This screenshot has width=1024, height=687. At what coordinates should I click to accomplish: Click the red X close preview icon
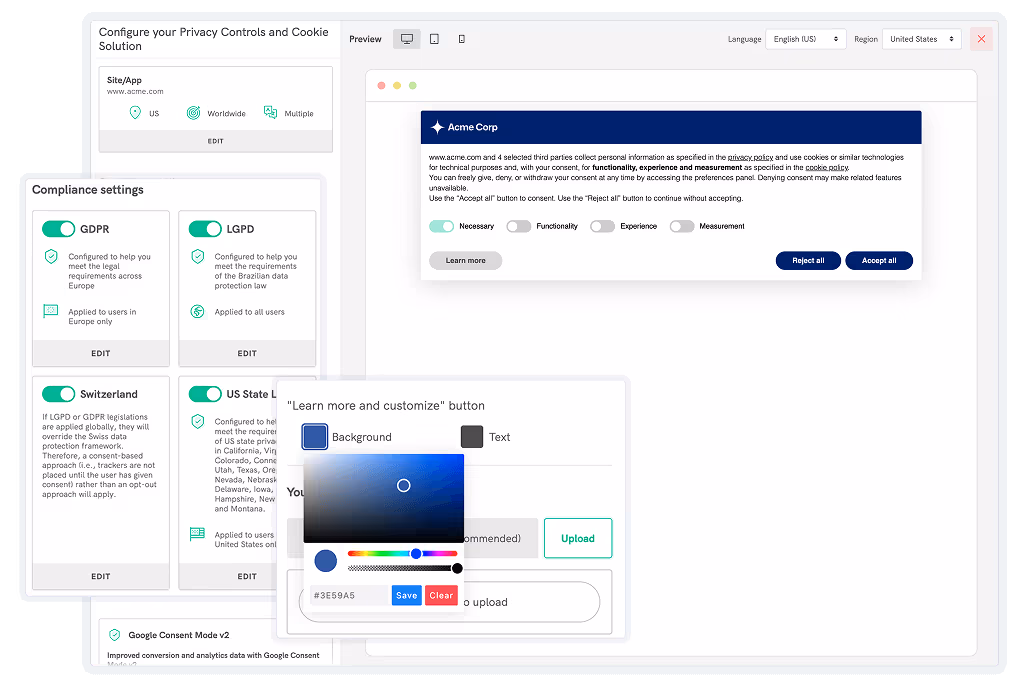click(x=981, y=39)
